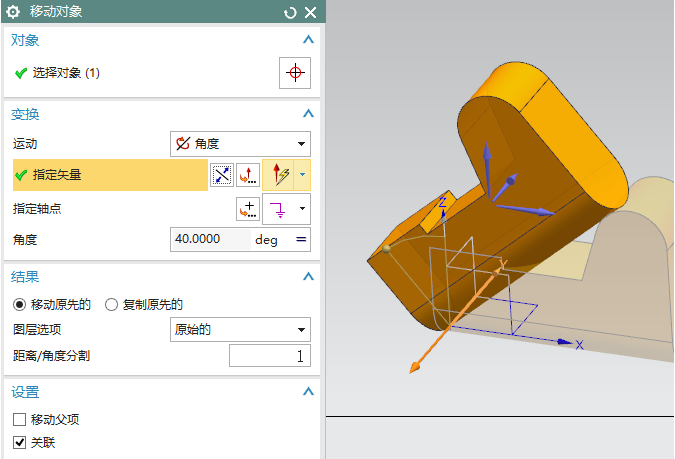Screen dimensions: 675x459
Task: Open the point dialog for pivot point
Action: tap(248, 208)
